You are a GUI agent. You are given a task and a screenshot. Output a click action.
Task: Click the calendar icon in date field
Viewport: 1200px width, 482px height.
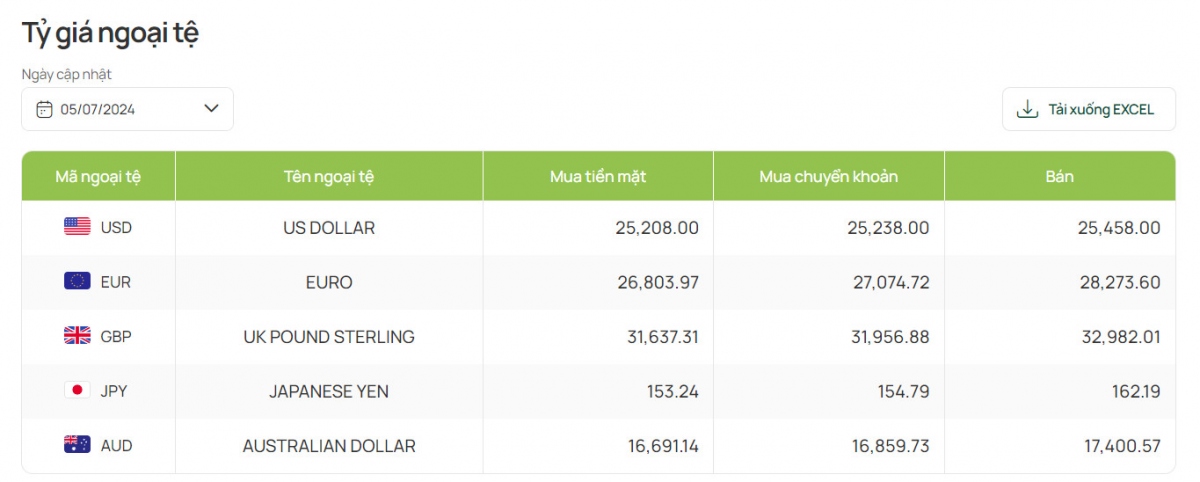[x=44, y=109]
